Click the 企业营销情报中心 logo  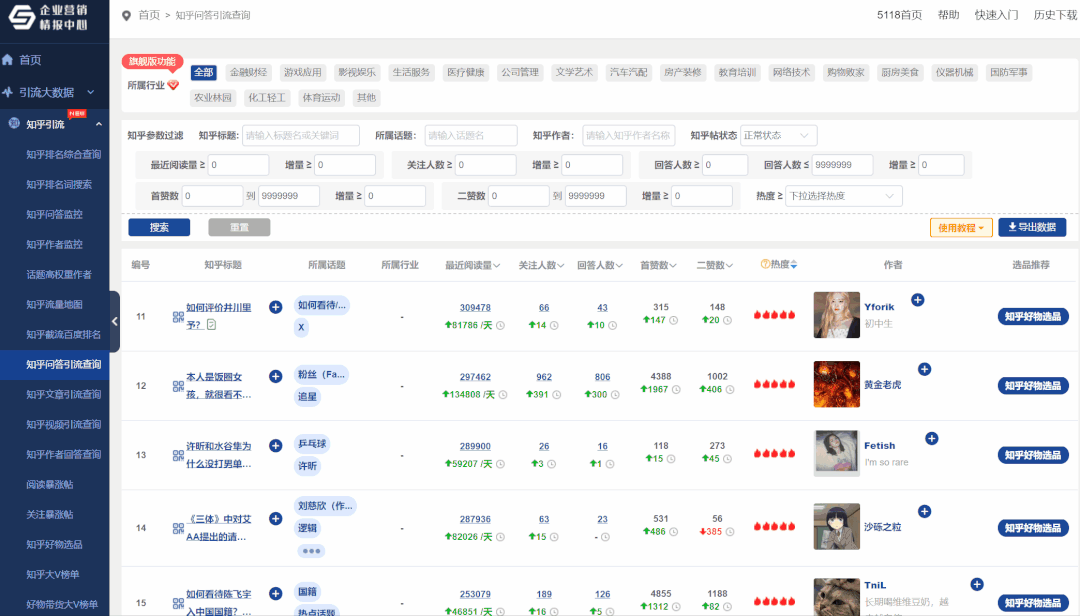[50, 17]
